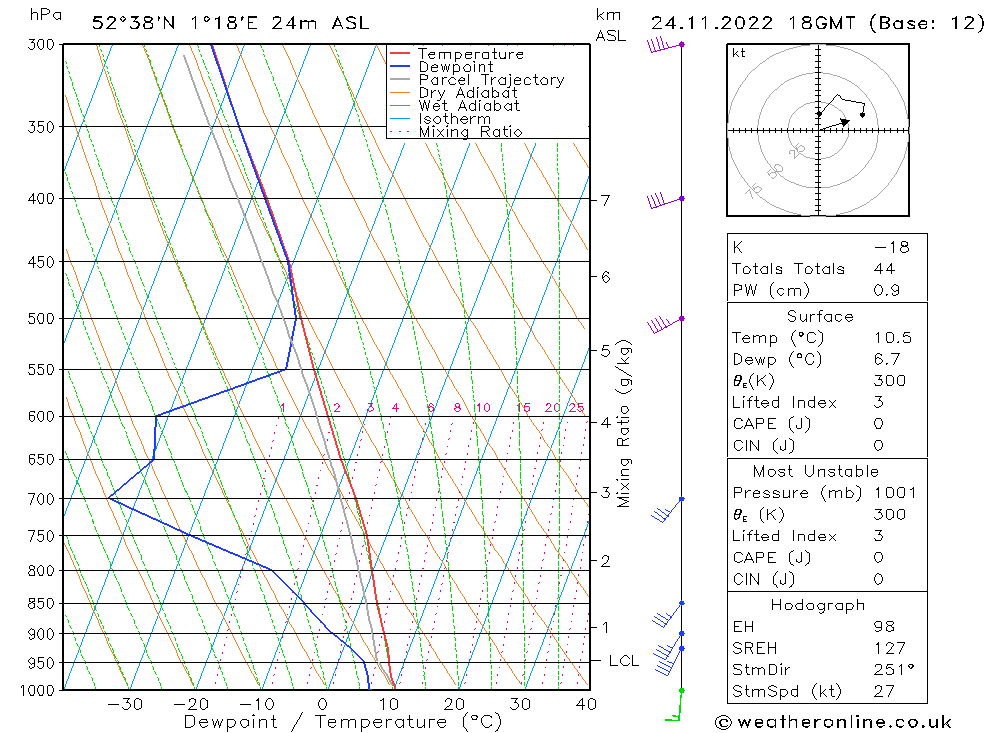Select the red Temperature line sample in legend
1000x733 pixels.
pos(400,54)
